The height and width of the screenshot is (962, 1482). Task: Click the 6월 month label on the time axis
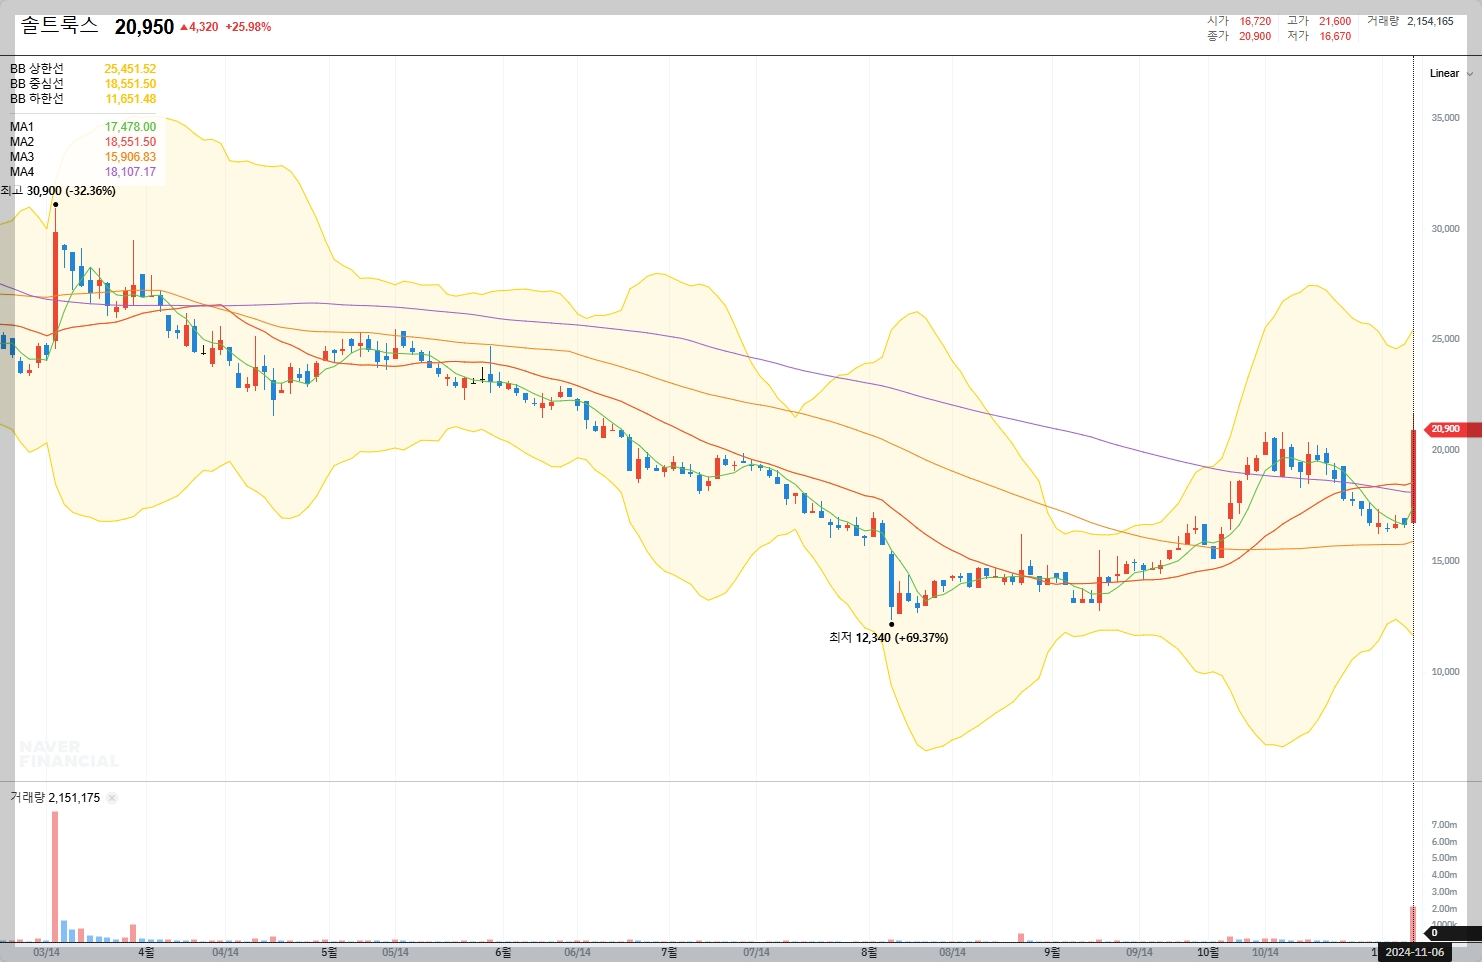503,953
